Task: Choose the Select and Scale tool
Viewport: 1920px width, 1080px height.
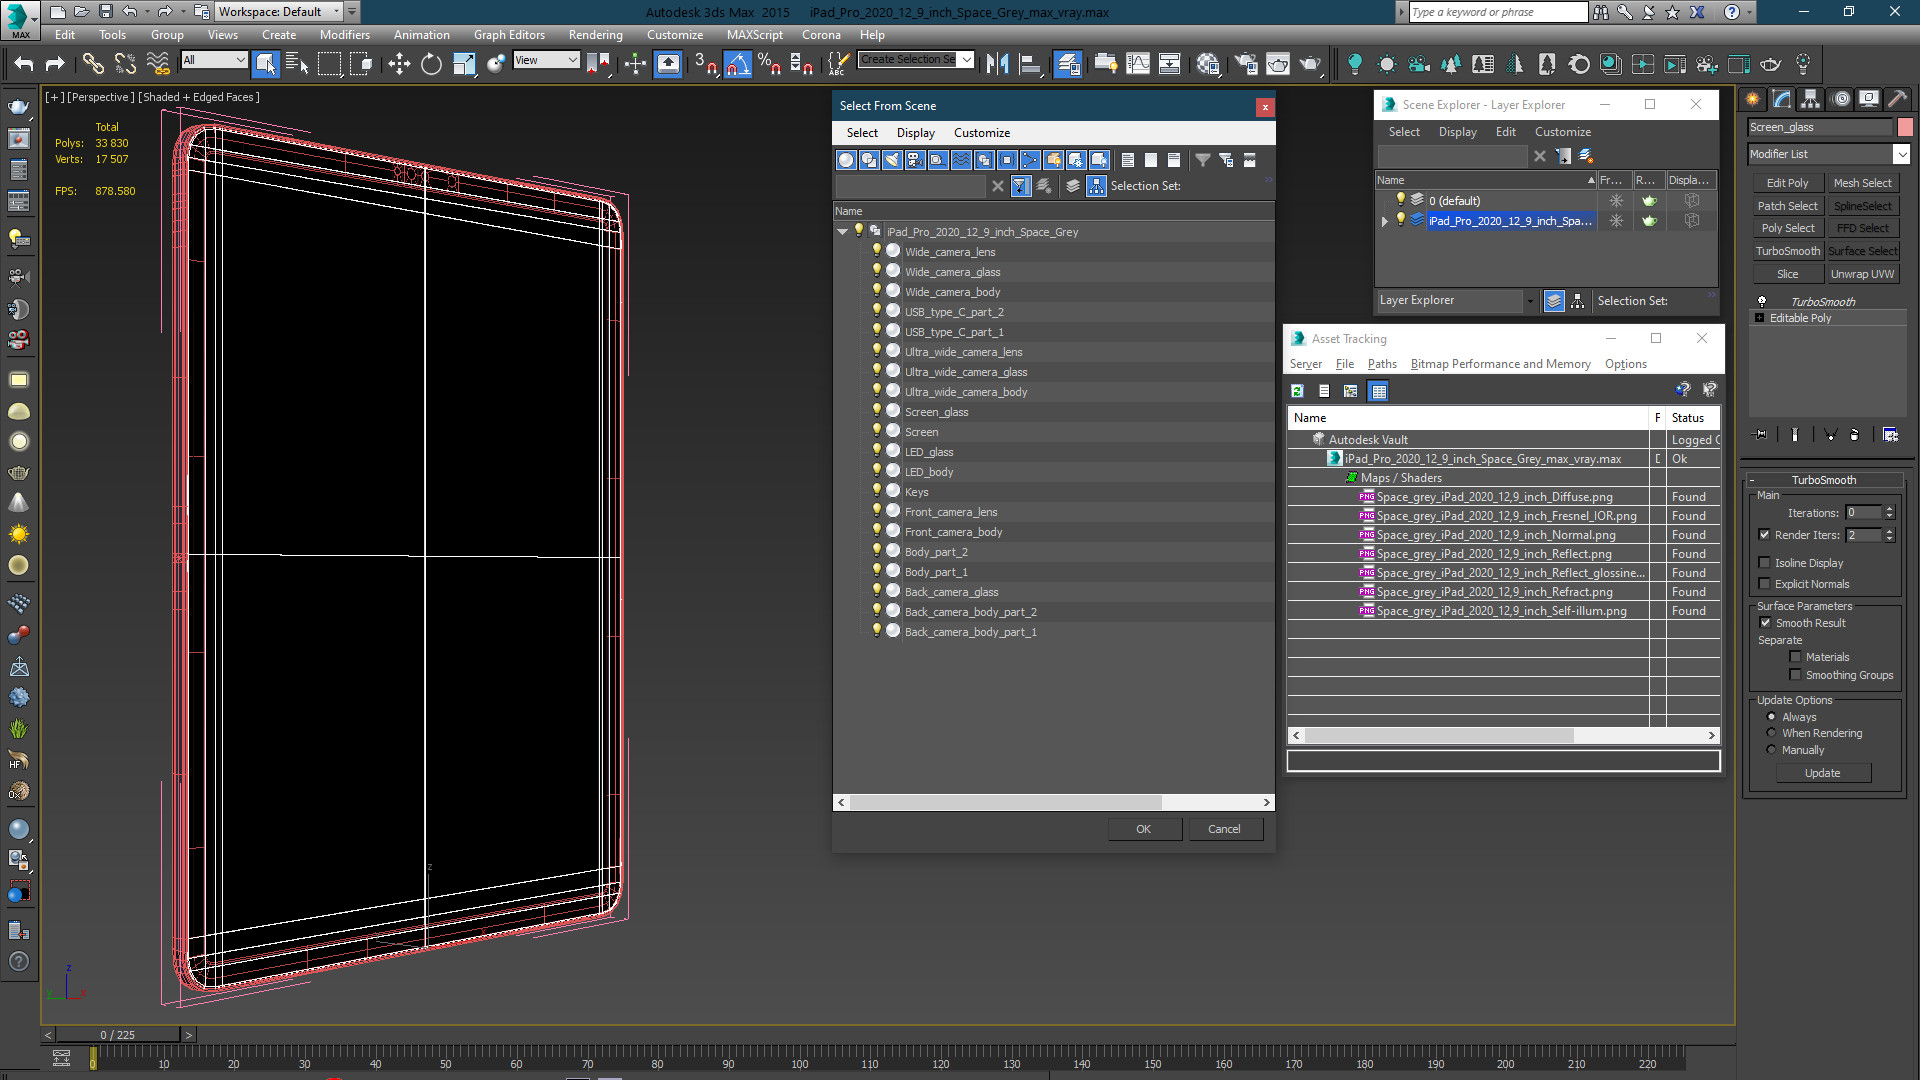Action: [464, 64]
